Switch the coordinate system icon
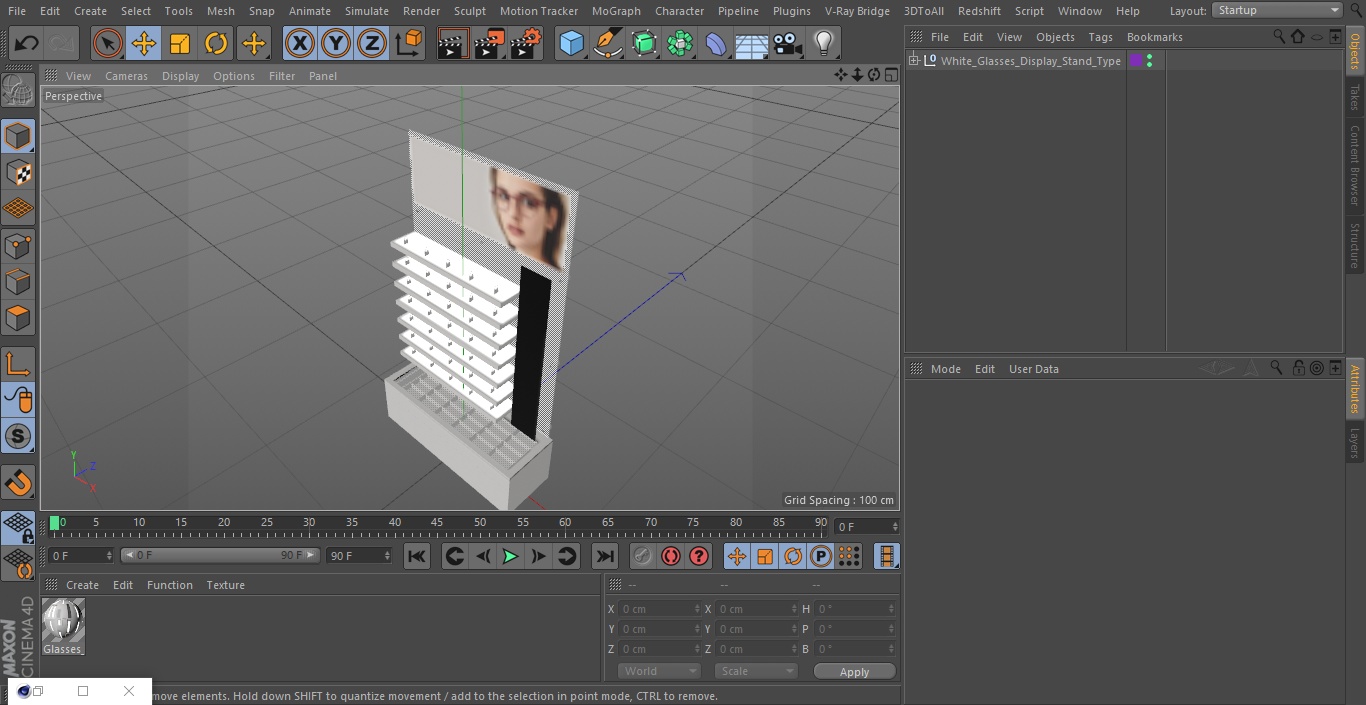The width and height of the screenshot is (1366, 705). pos(408,44)
